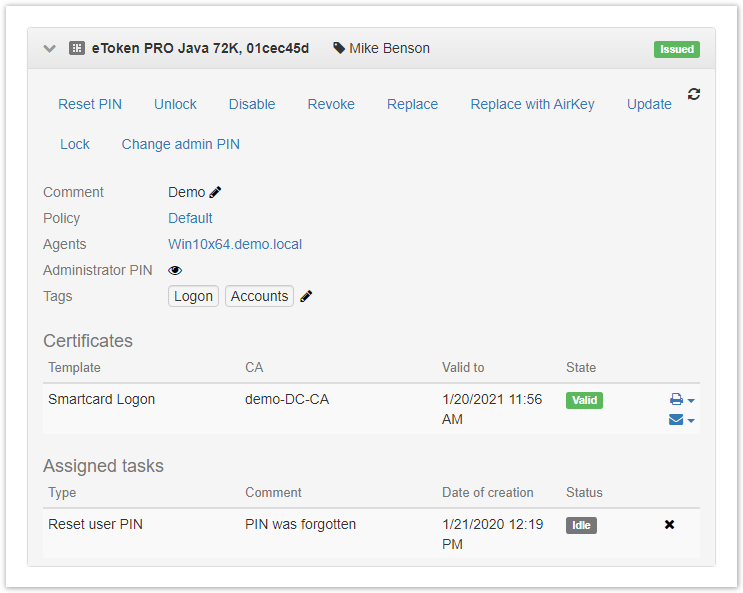Choose Replace with AirKey
Viewport: 743px width, 593px height.
pos(532,104)
